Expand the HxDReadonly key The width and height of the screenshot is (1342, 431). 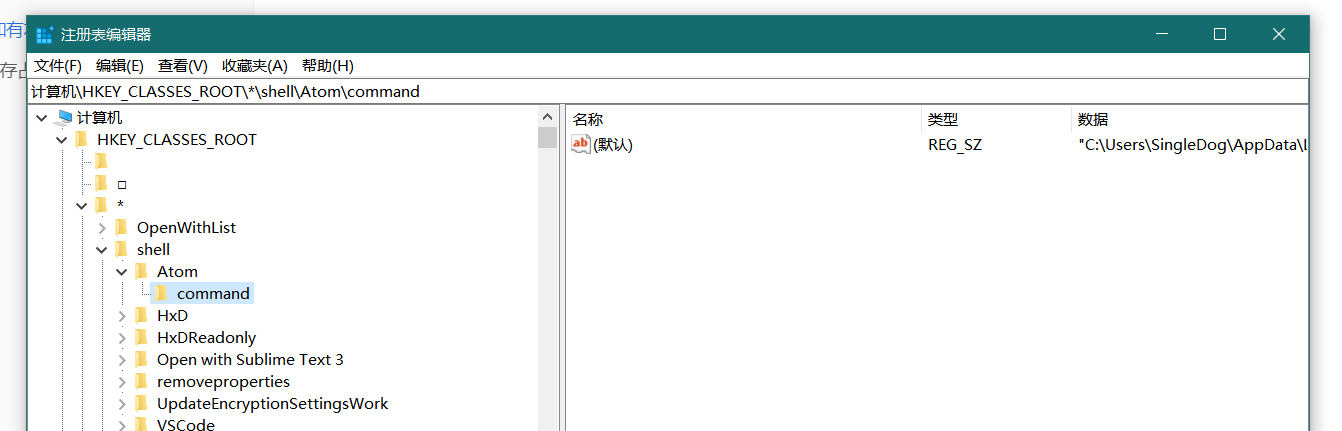[x=122, y=338]
